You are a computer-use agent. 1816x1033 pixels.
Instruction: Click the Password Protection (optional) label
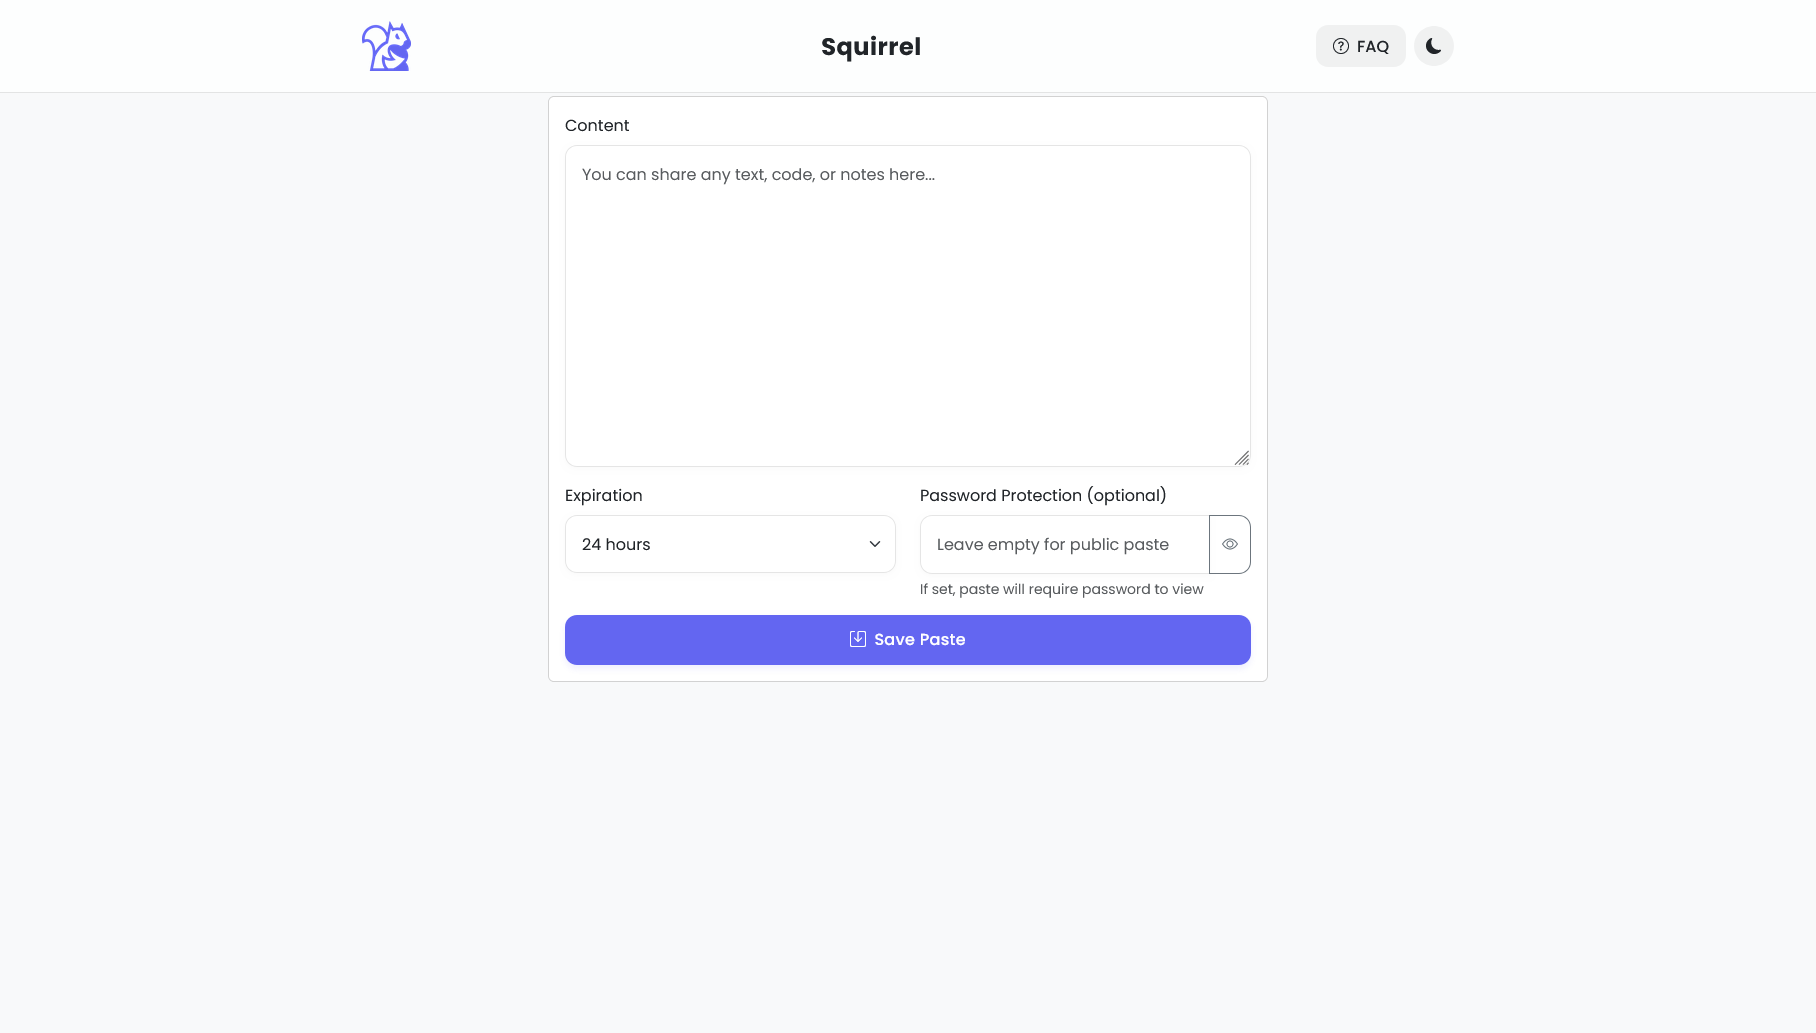click(x=1043, y=495)
